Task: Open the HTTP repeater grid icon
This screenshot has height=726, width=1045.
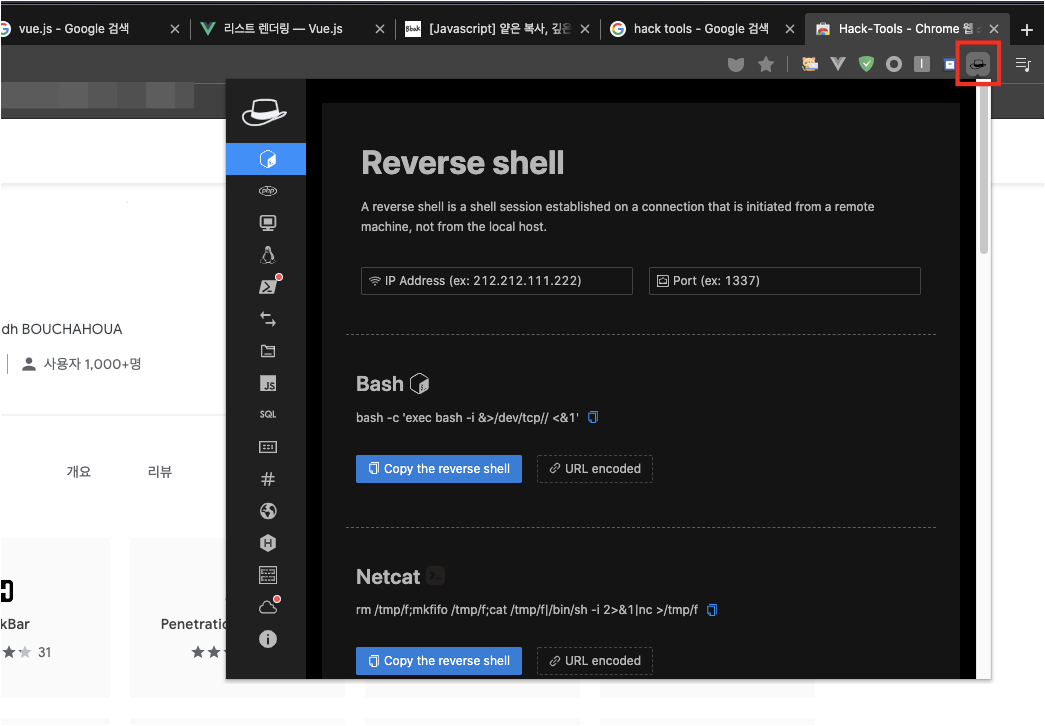Action: [x=267, y=575]
